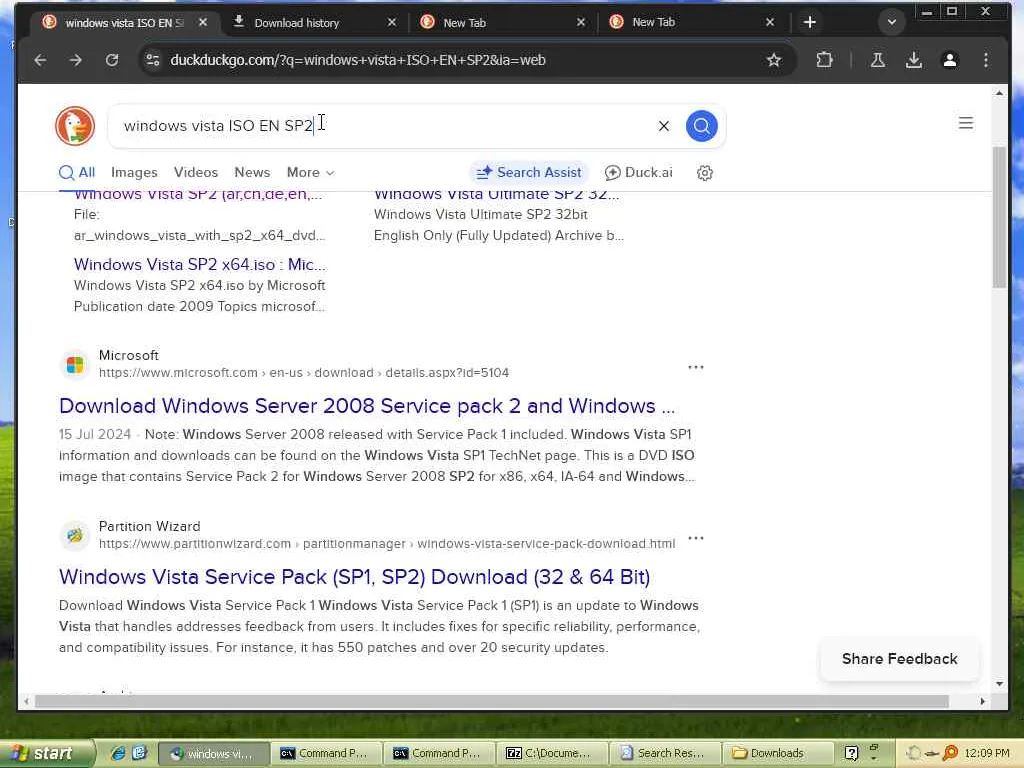Switch to Downloads folder taskbar window
This screenshot has height=768, width=1024.
(x=778, y=754)
